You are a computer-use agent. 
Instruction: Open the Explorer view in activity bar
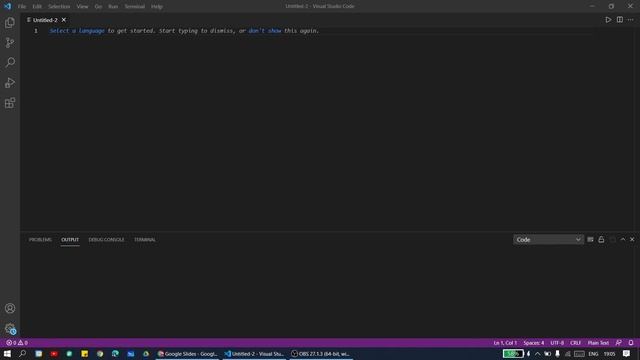[x=10, y=22]
